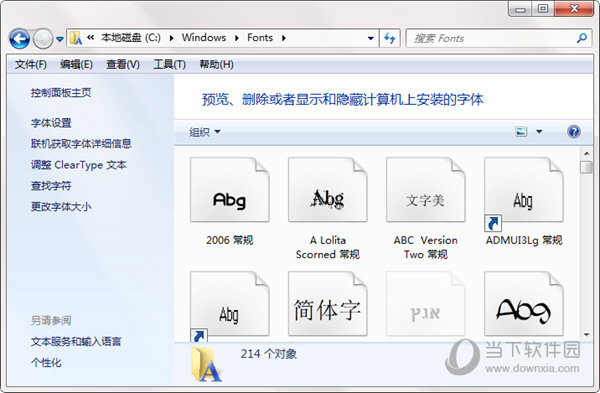The image size is (600, 393).
Task: Click the ABC Version Two 常规 label
Action: pos(426,247)
